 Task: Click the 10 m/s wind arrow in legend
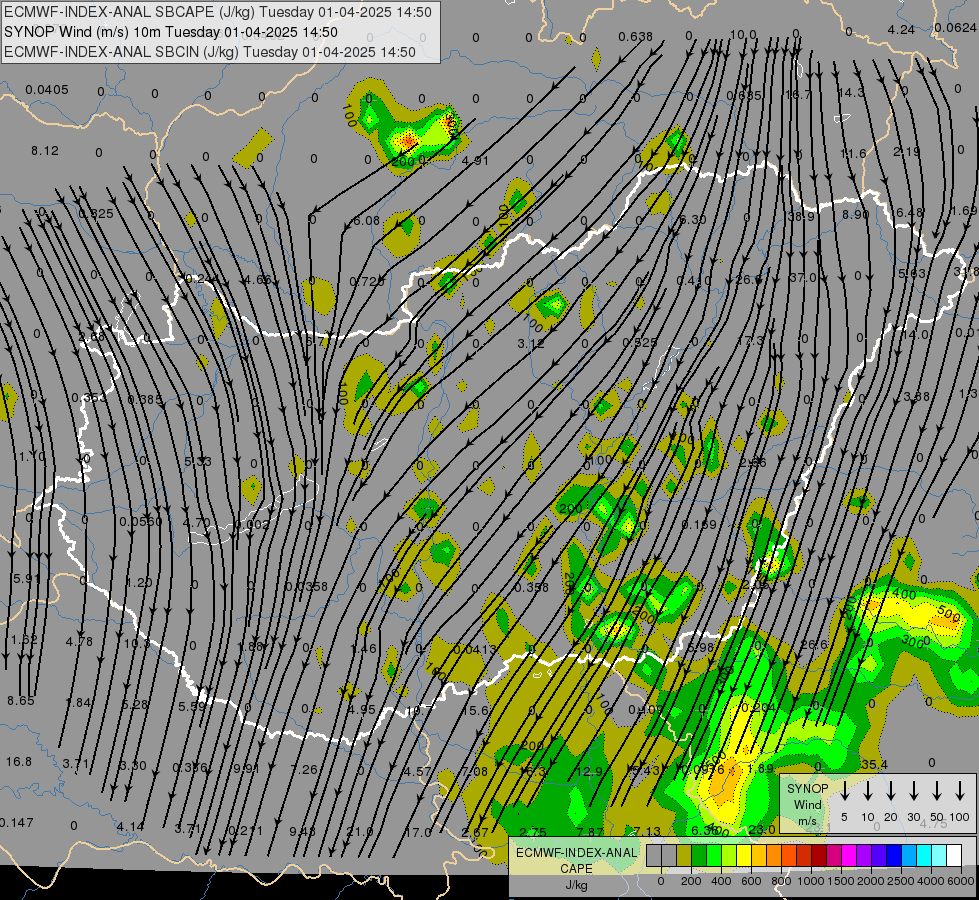867,791
